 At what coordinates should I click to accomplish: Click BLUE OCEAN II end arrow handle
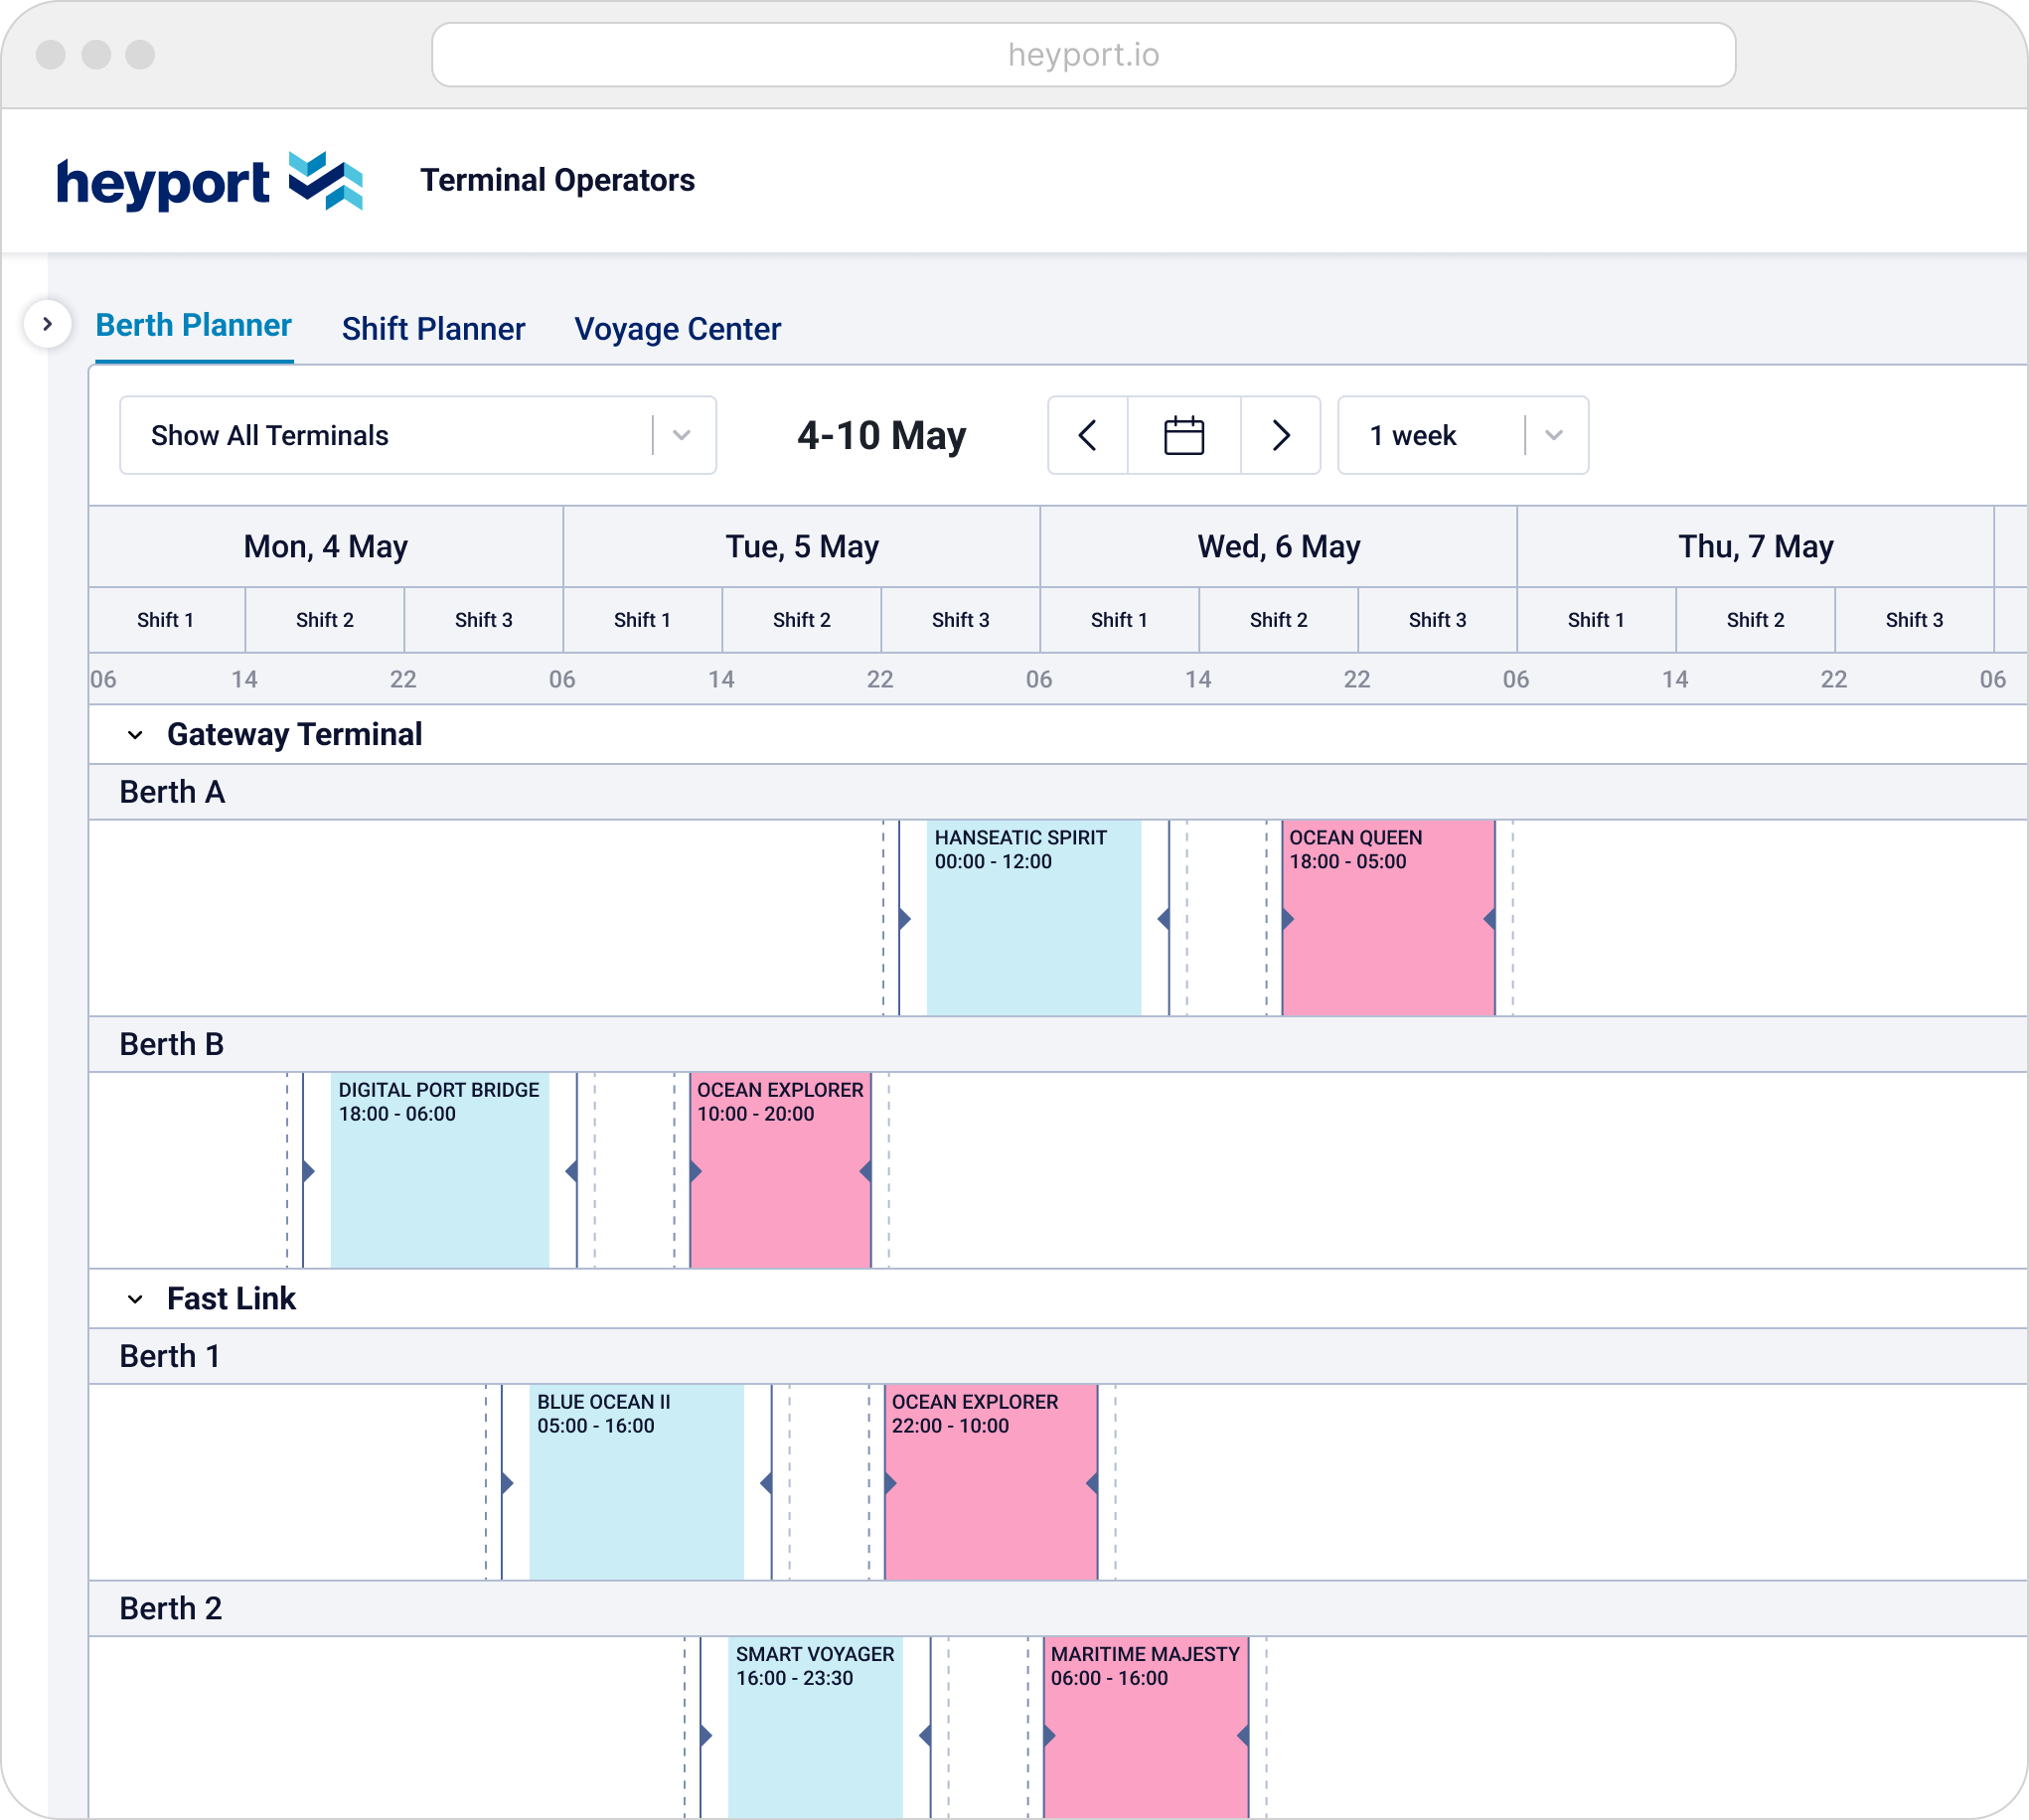(x=766, y=1483)
